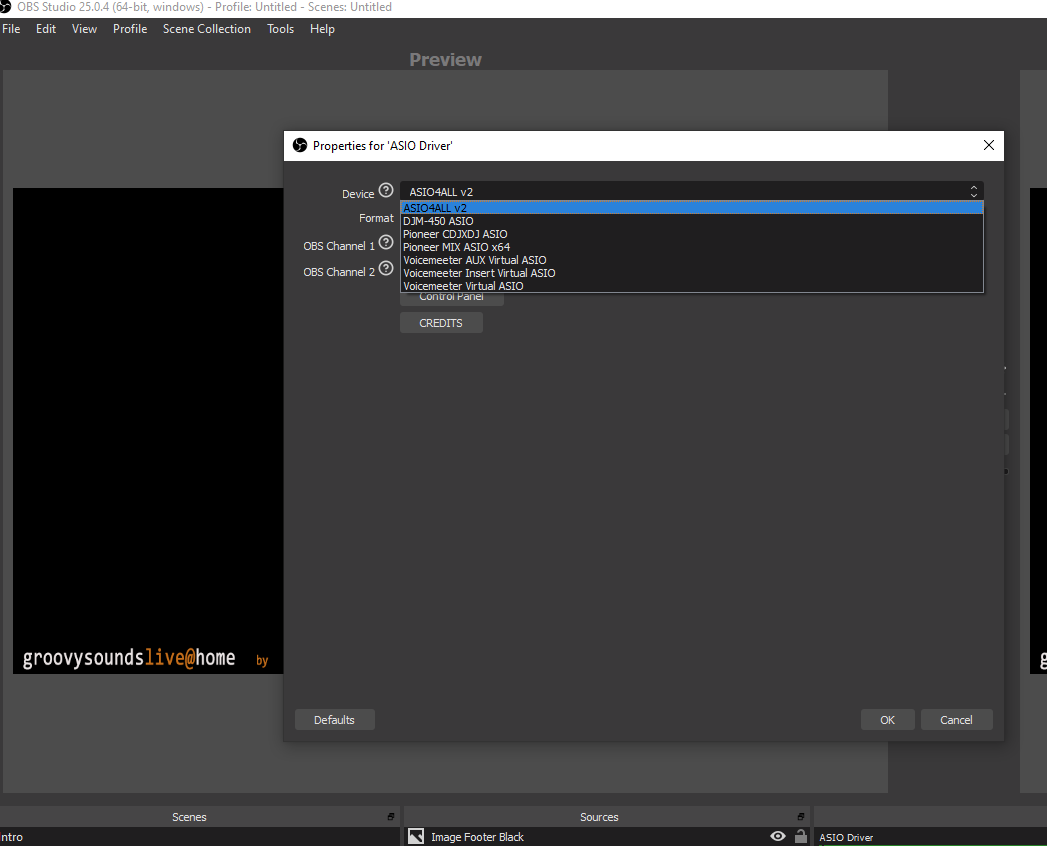
Task: Undock the Sources panel with its pop-out icon
Action: [x=801, y=817]
